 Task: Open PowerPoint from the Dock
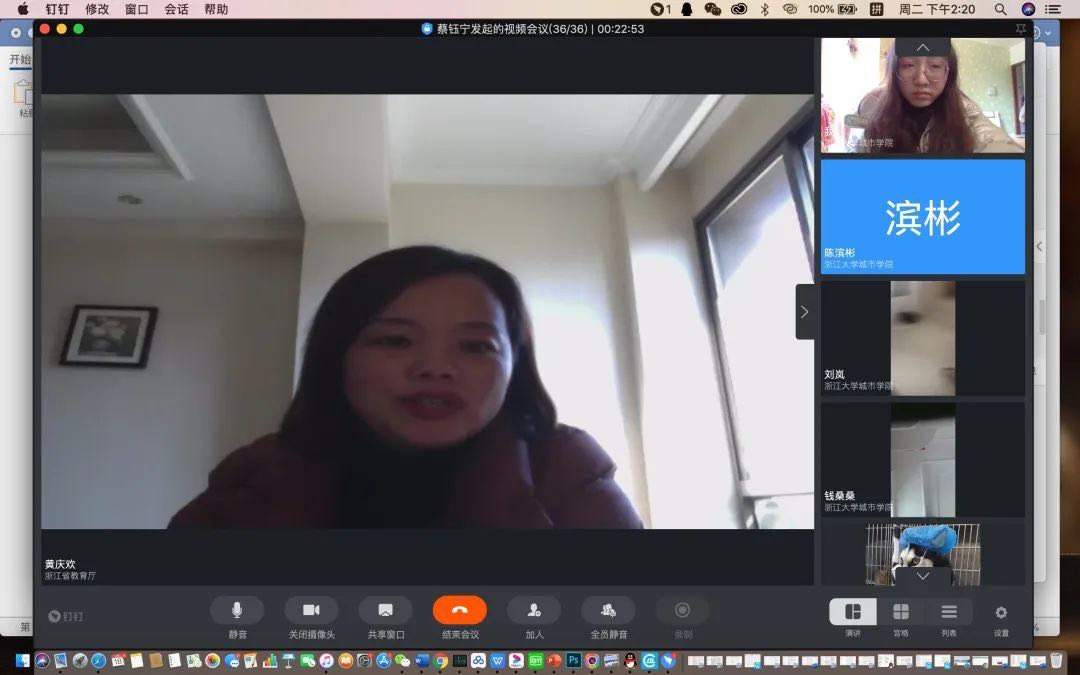coord(554,661)
